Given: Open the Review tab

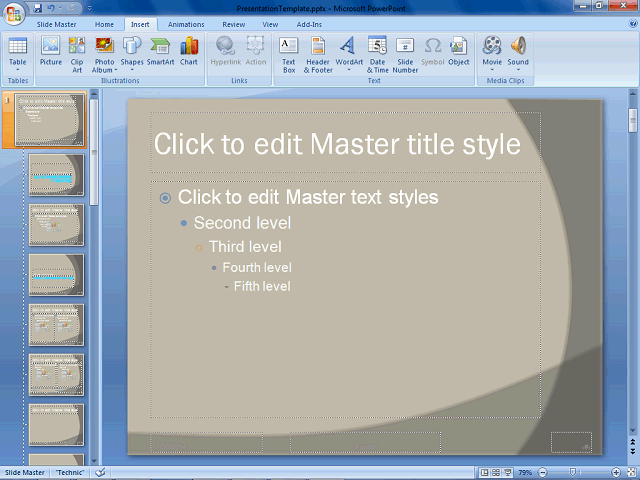Looking at the screenshot, I should pyautogui.click(x=233, y=24).
